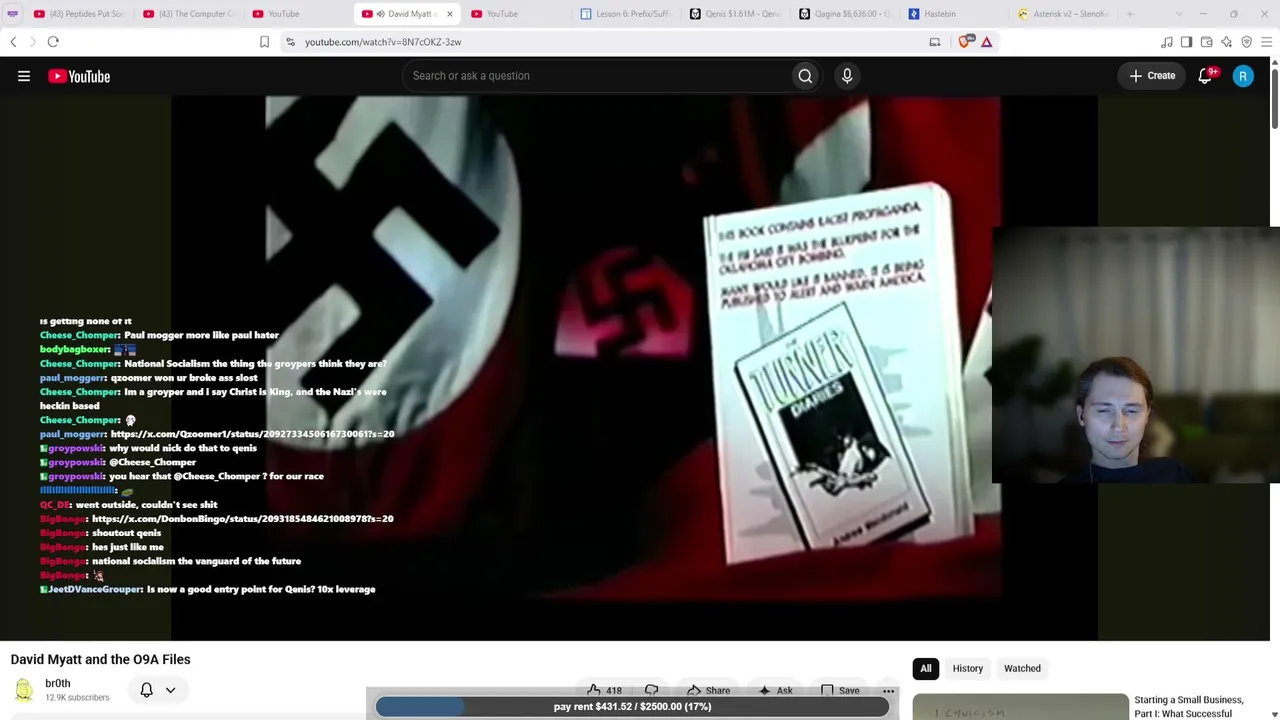Open the br0th channel avatar
The width and height of the screenshot is (1280, 720).
23,690
